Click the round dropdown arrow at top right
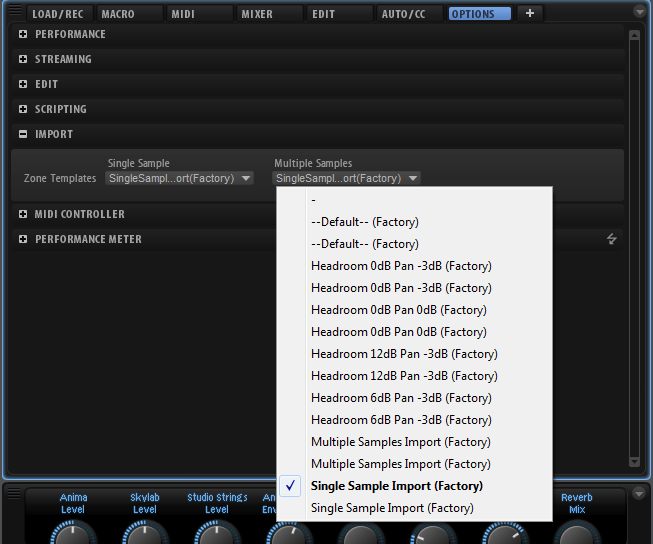The width and height of the screenshot is (653, 544). pos(639,12)
